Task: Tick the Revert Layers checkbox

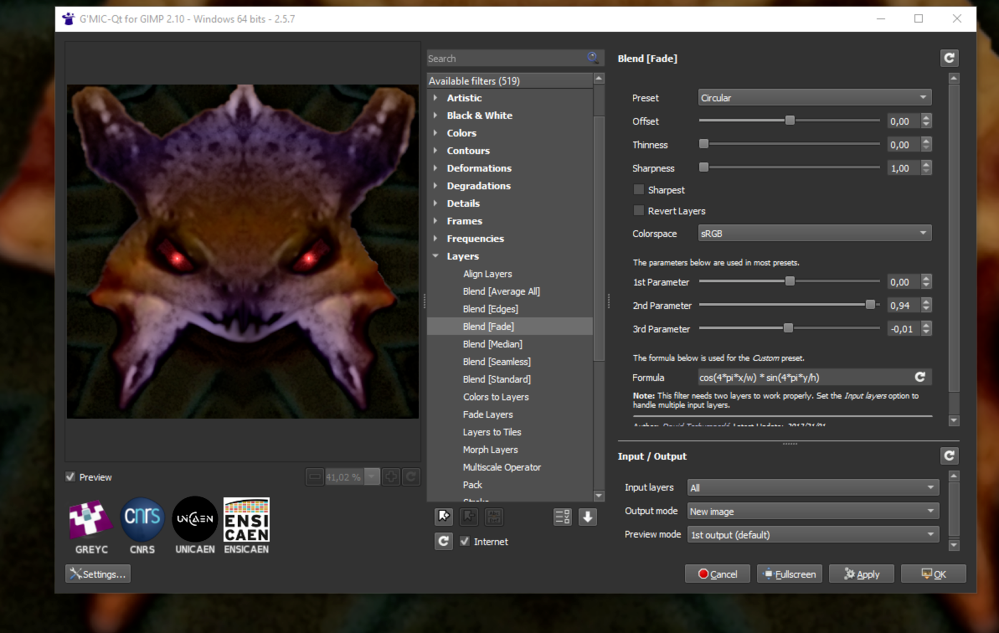Action: pyautogui.click(x=639, y=211)
